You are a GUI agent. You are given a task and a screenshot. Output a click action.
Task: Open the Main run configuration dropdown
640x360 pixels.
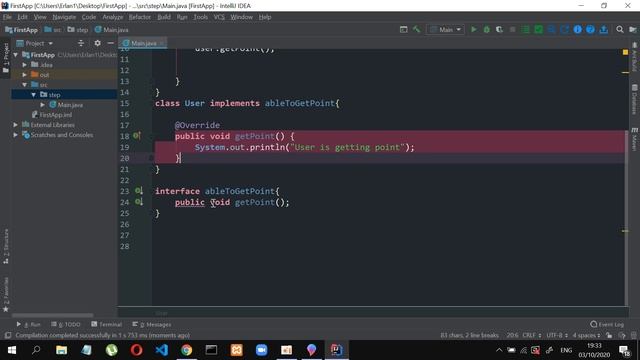[445, 29]
